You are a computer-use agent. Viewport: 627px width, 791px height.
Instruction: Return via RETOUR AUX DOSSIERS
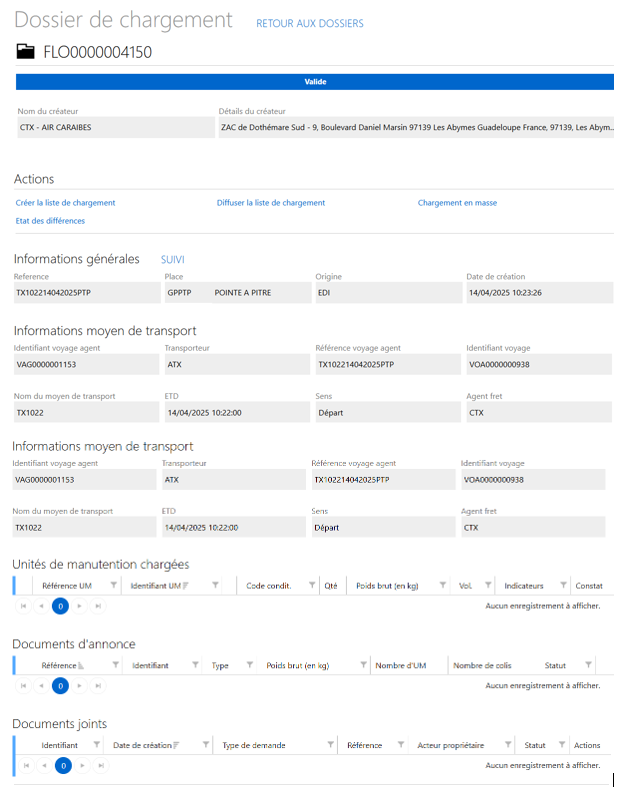[x=309, y=23]
